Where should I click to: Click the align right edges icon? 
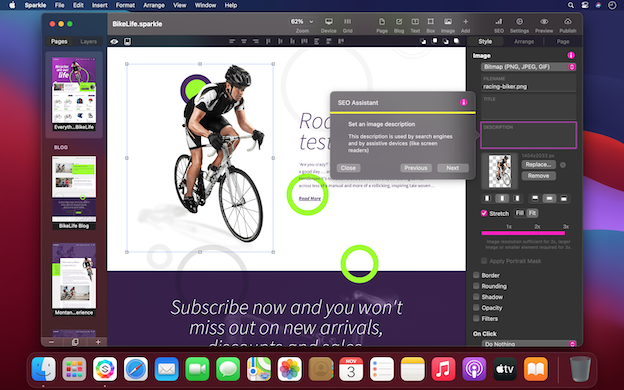255,41
